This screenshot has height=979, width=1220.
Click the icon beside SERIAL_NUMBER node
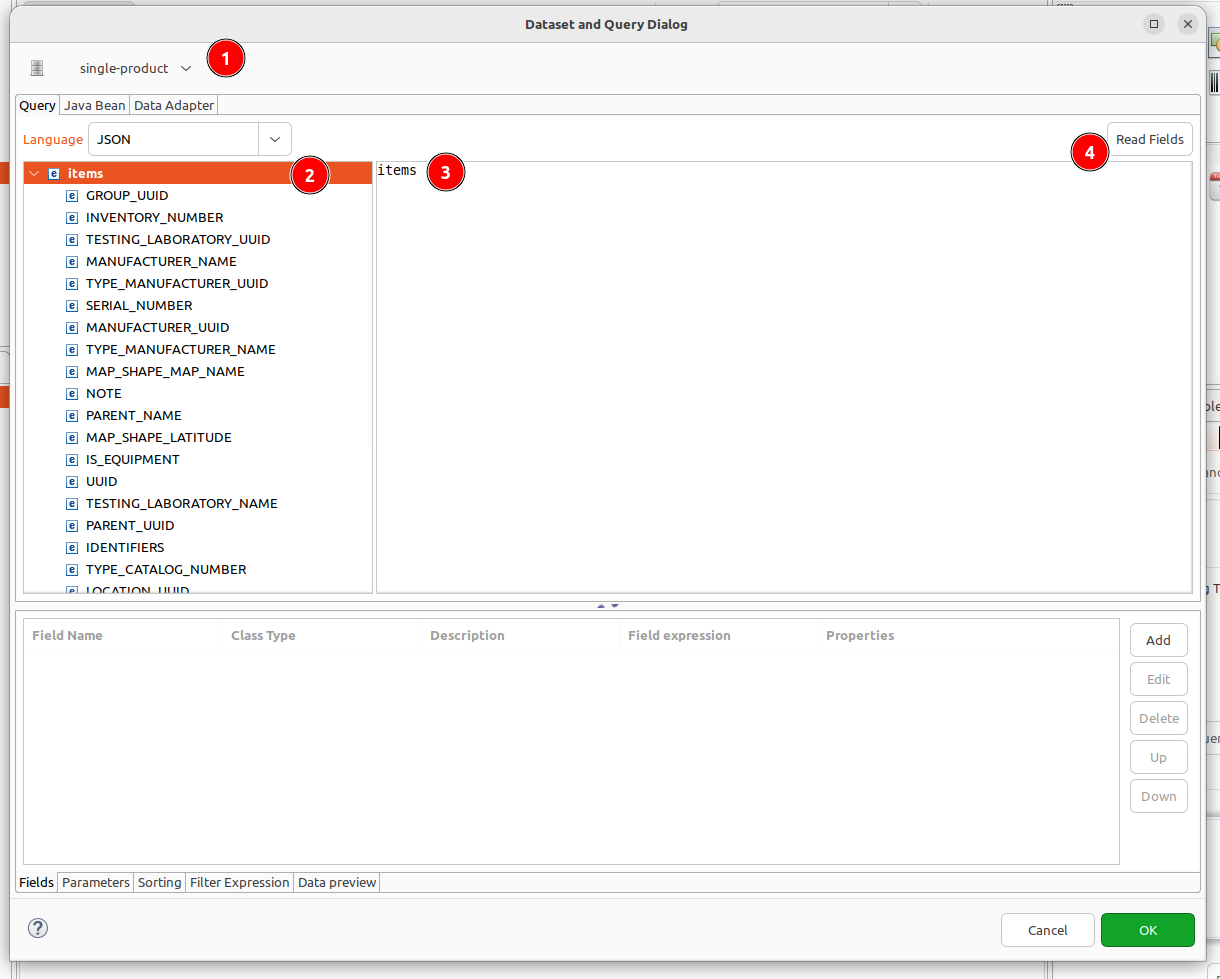[72, 306]
